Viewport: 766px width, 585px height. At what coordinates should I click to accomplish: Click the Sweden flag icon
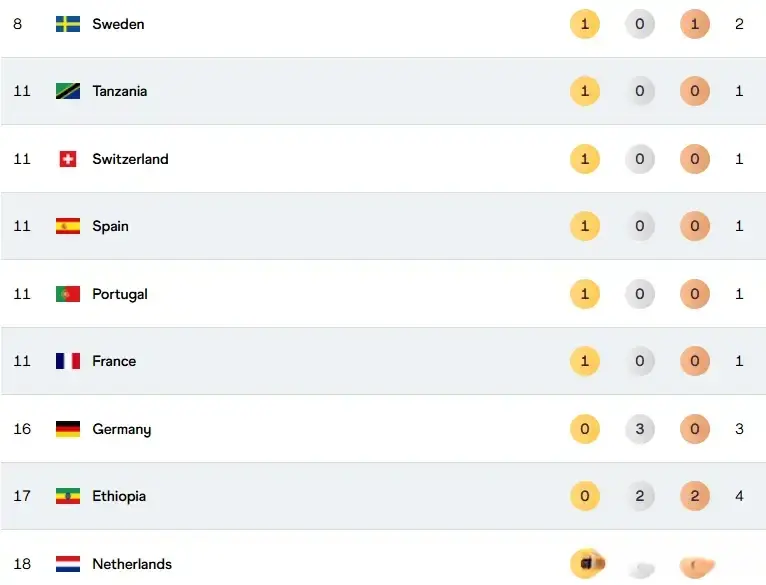[x=67, y=24]
